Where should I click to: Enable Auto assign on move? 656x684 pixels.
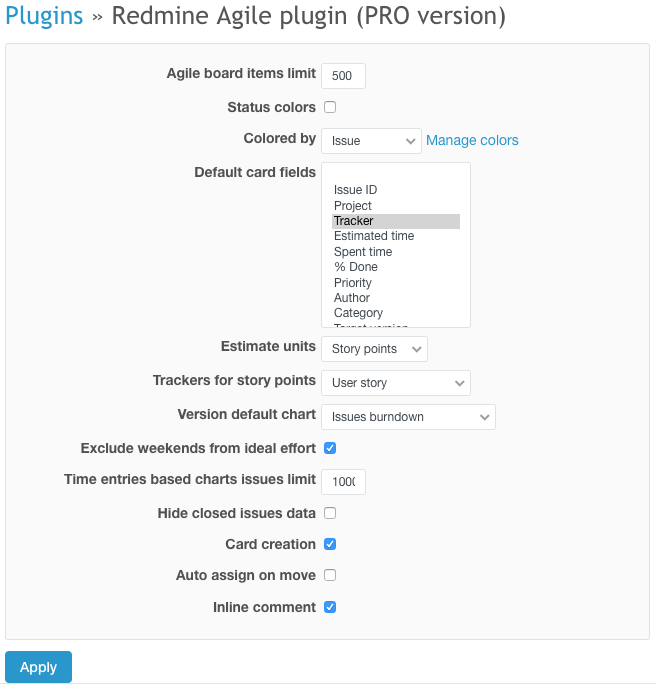click(x=330, y=575)
